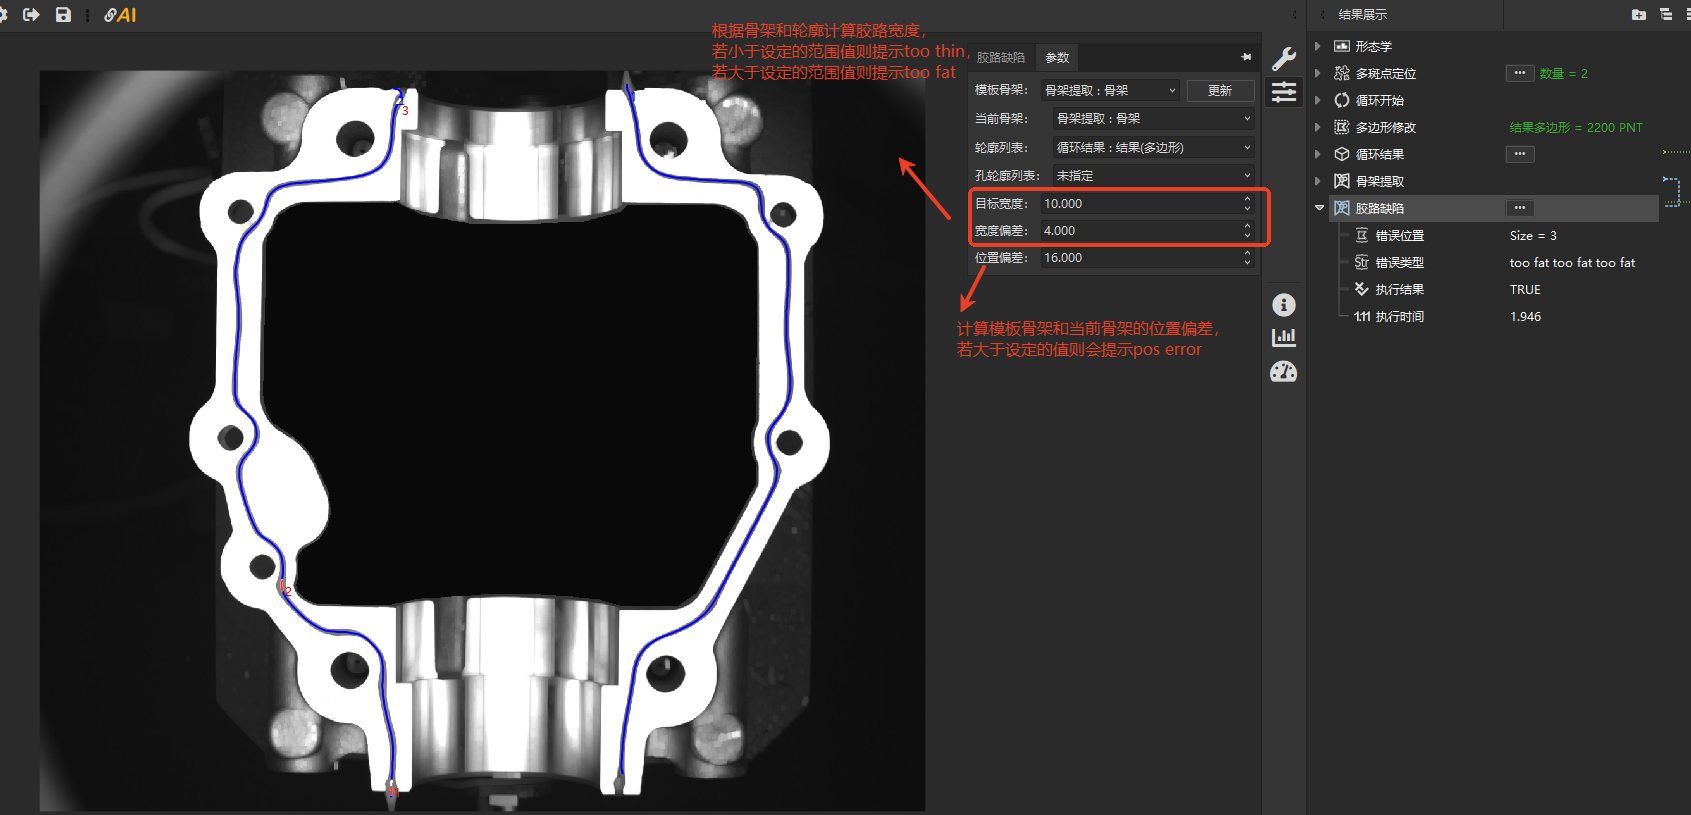Click the 更新 button

pos(1220,90)
